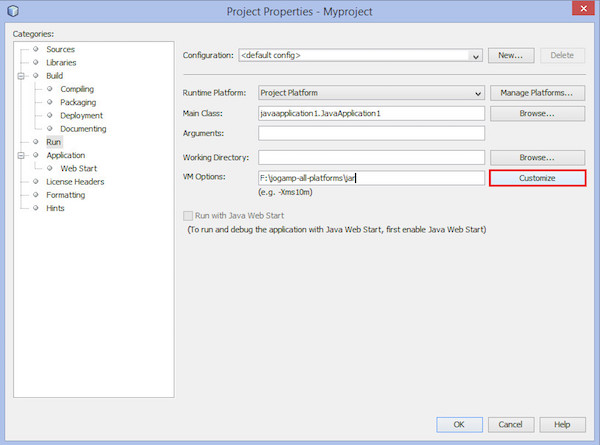The image size is (600, 445).
Task: Click the Customize VM options button
Action: coord(537,178)
